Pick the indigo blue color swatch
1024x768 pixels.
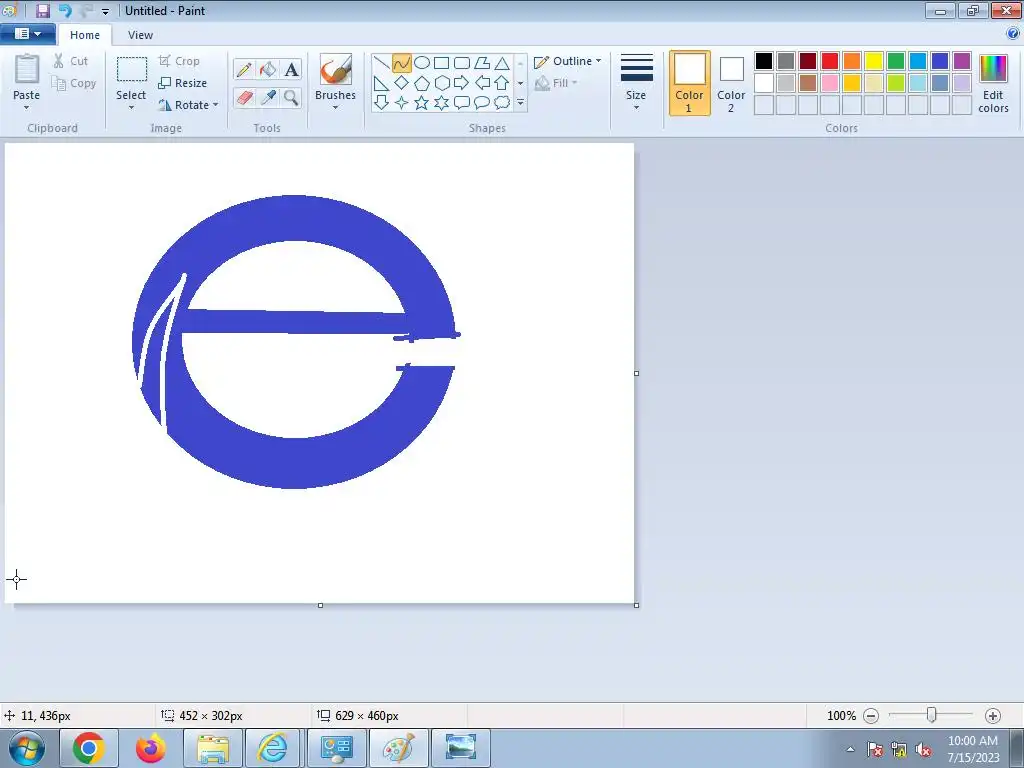tap(940, 61)
